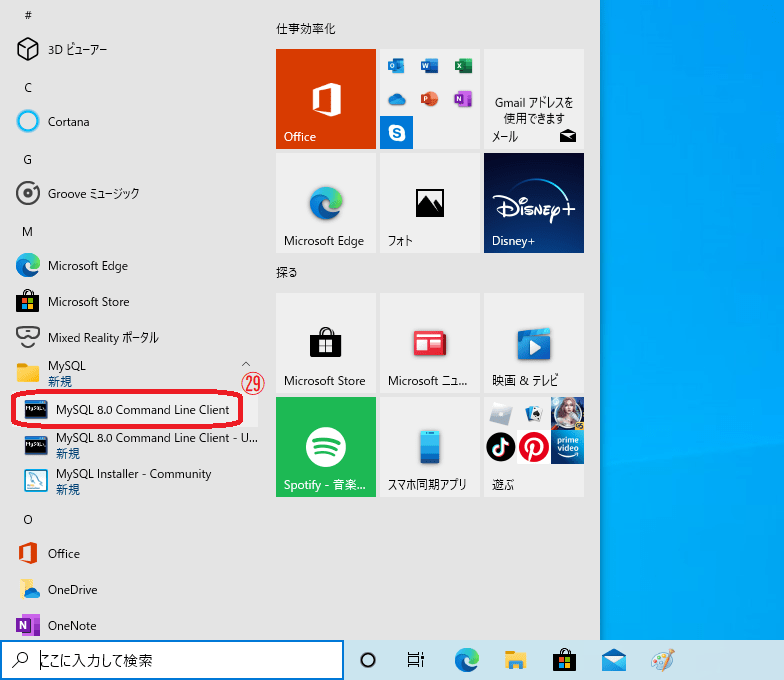Image resolution: width=784 pixels, height=680 pixels.
Task: Open Solitaire cards icon in 遊ぶ tile
Action: pyautogui.click(x=534, y=414)
